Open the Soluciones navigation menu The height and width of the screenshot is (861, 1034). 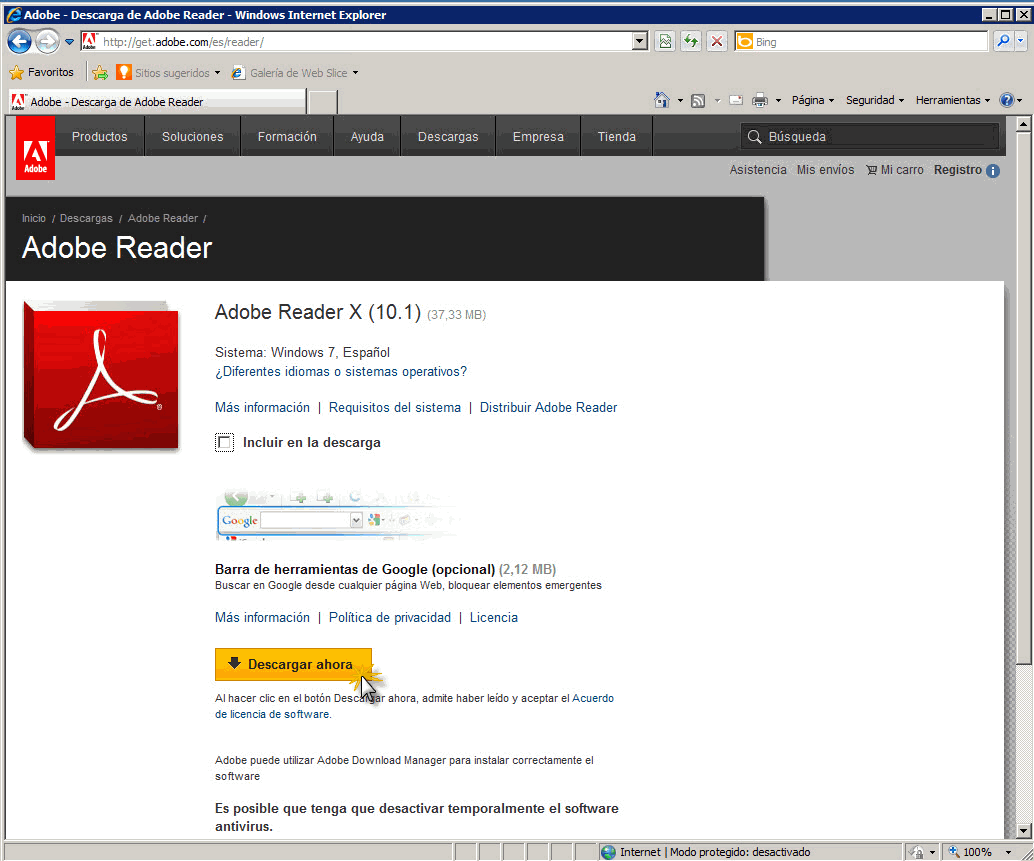[193, 136]
